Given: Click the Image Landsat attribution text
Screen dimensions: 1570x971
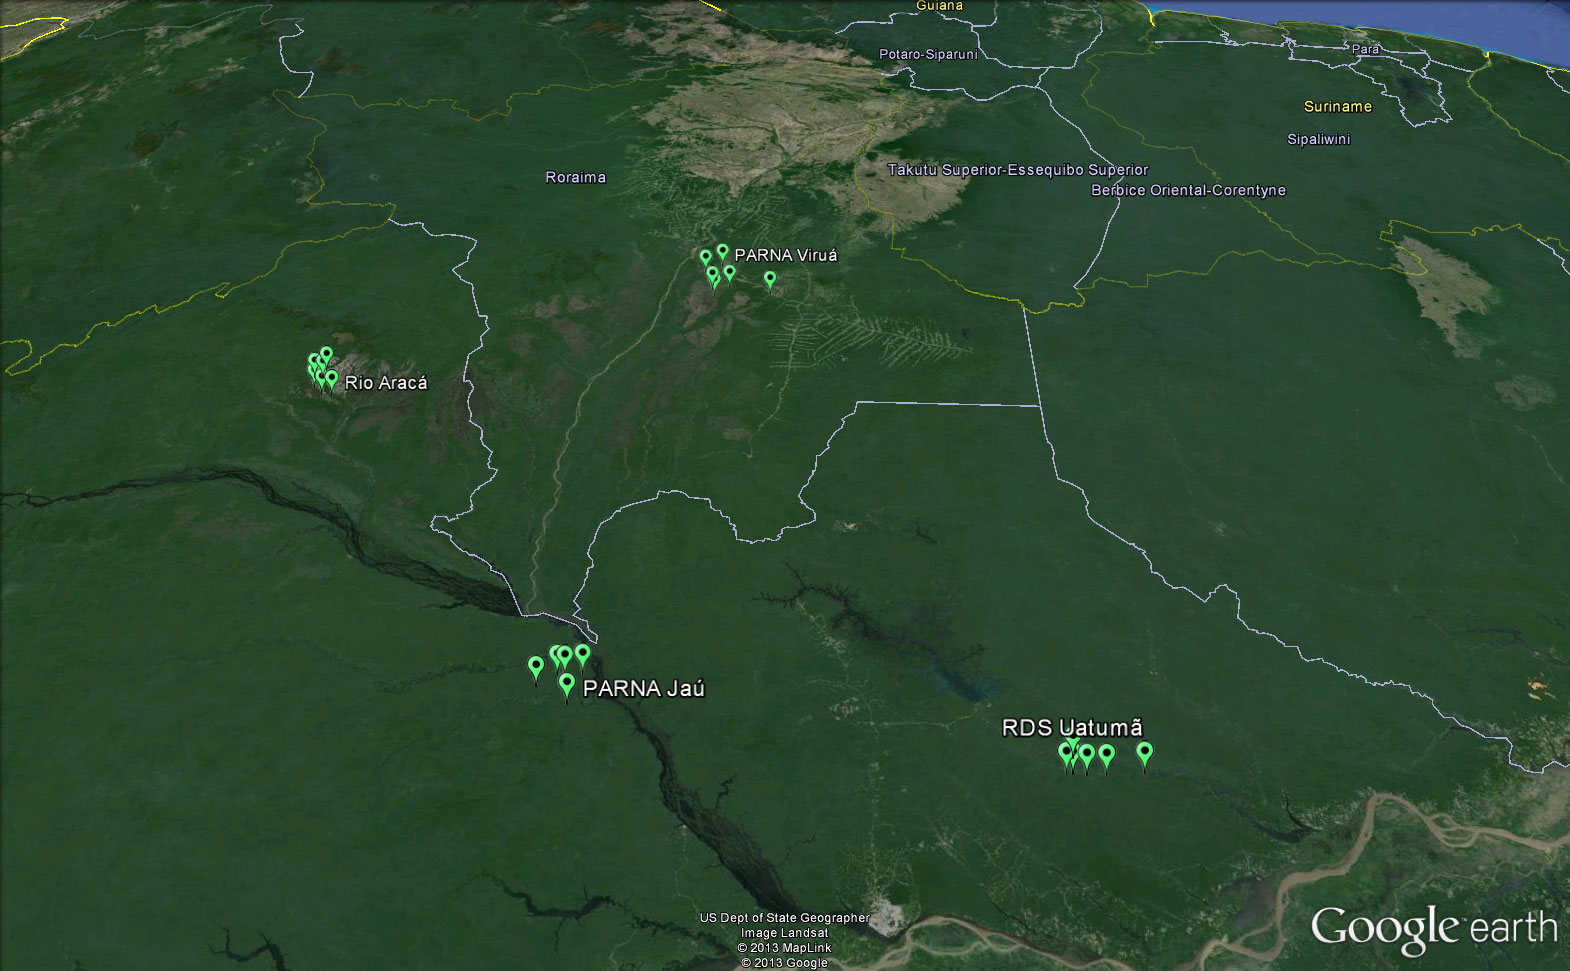Looking at the screenshot, I should [784, 932].
